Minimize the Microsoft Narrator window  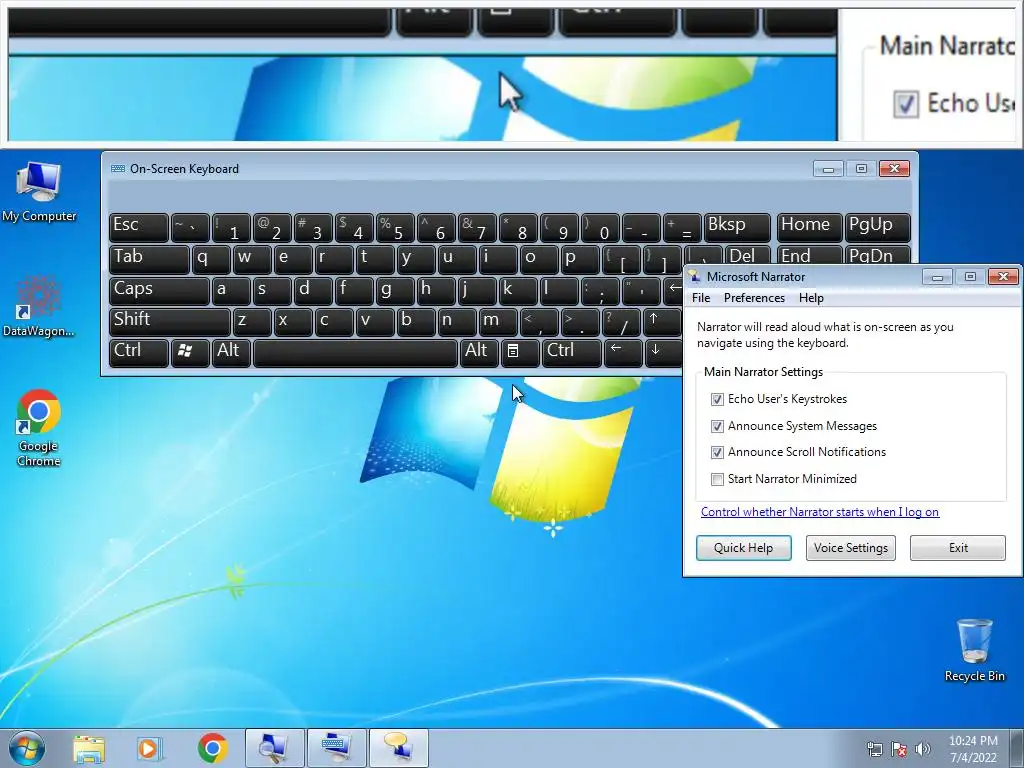point(937,277)
